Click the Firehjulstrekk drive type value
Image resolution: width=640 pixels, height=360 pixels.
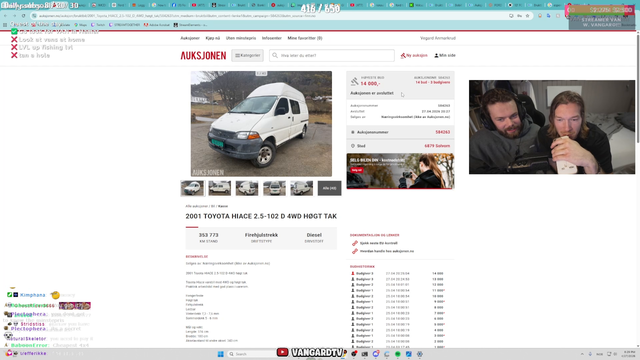261,235
